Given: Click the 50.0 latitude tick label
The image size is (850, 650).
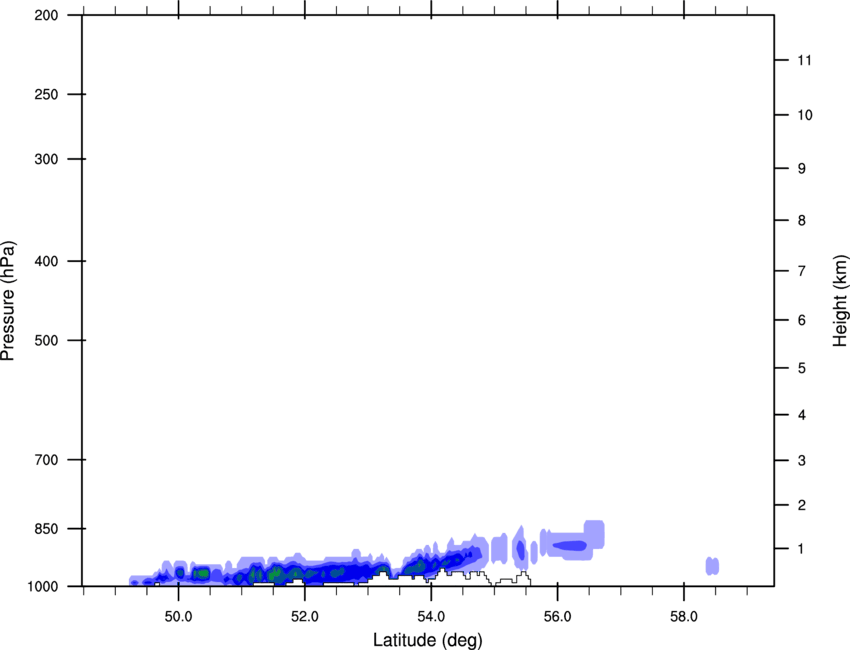Looking at the screenshot, I should [x=179, y=616].
